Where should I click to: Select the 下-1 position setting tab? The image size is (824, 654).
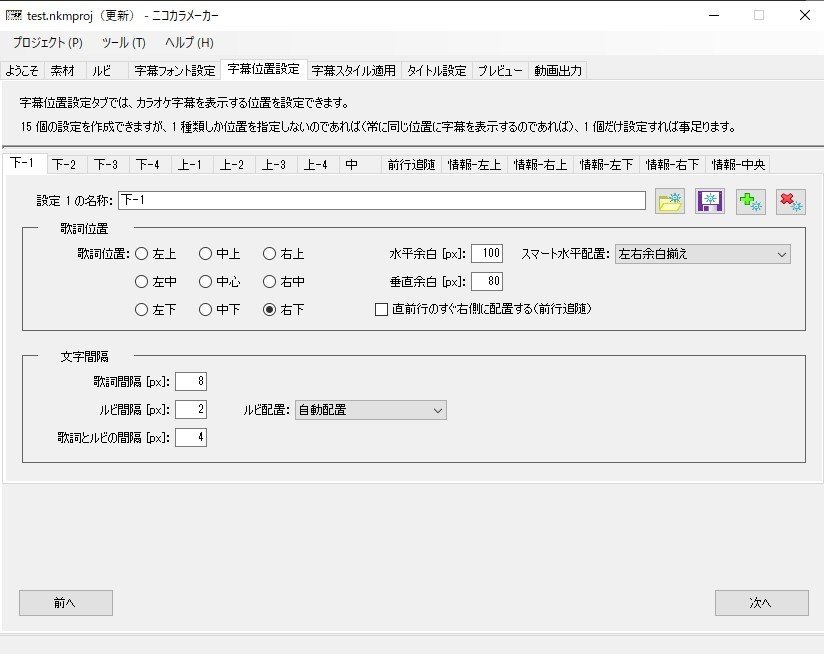24,163
